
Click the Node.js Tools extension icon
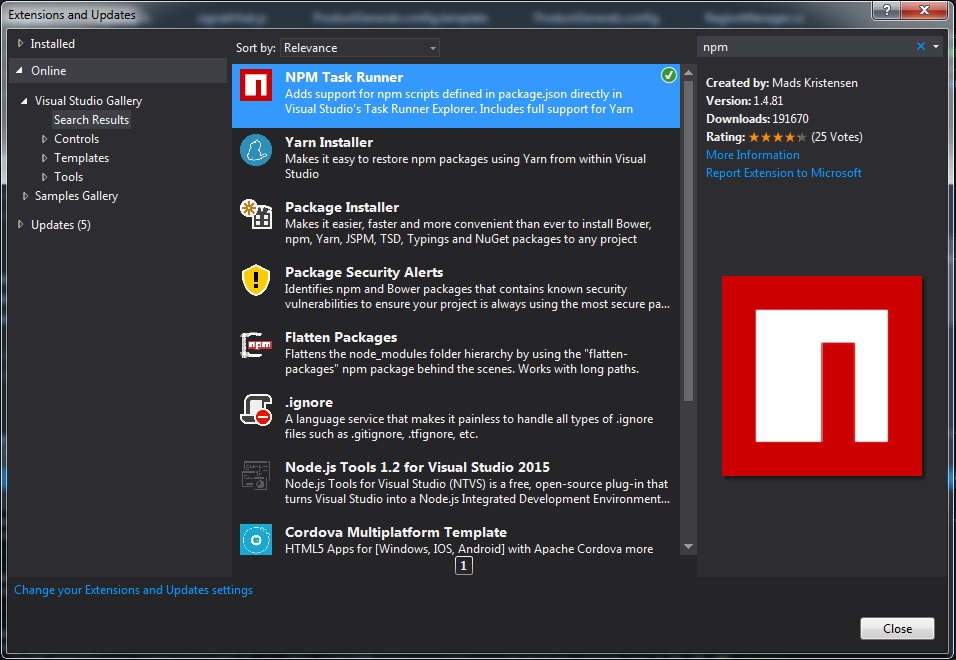click(256, 477)
